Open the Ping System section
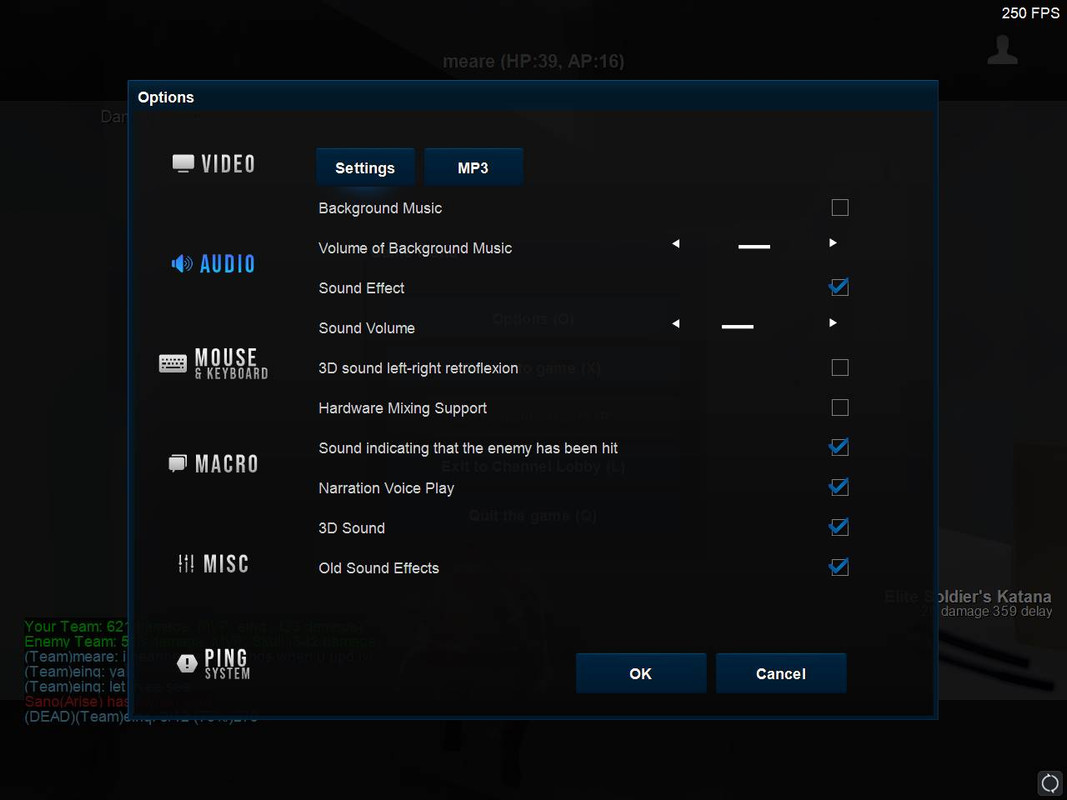Image resolution: width=1067 pixels, height=800 pixels. click(214, 663)
